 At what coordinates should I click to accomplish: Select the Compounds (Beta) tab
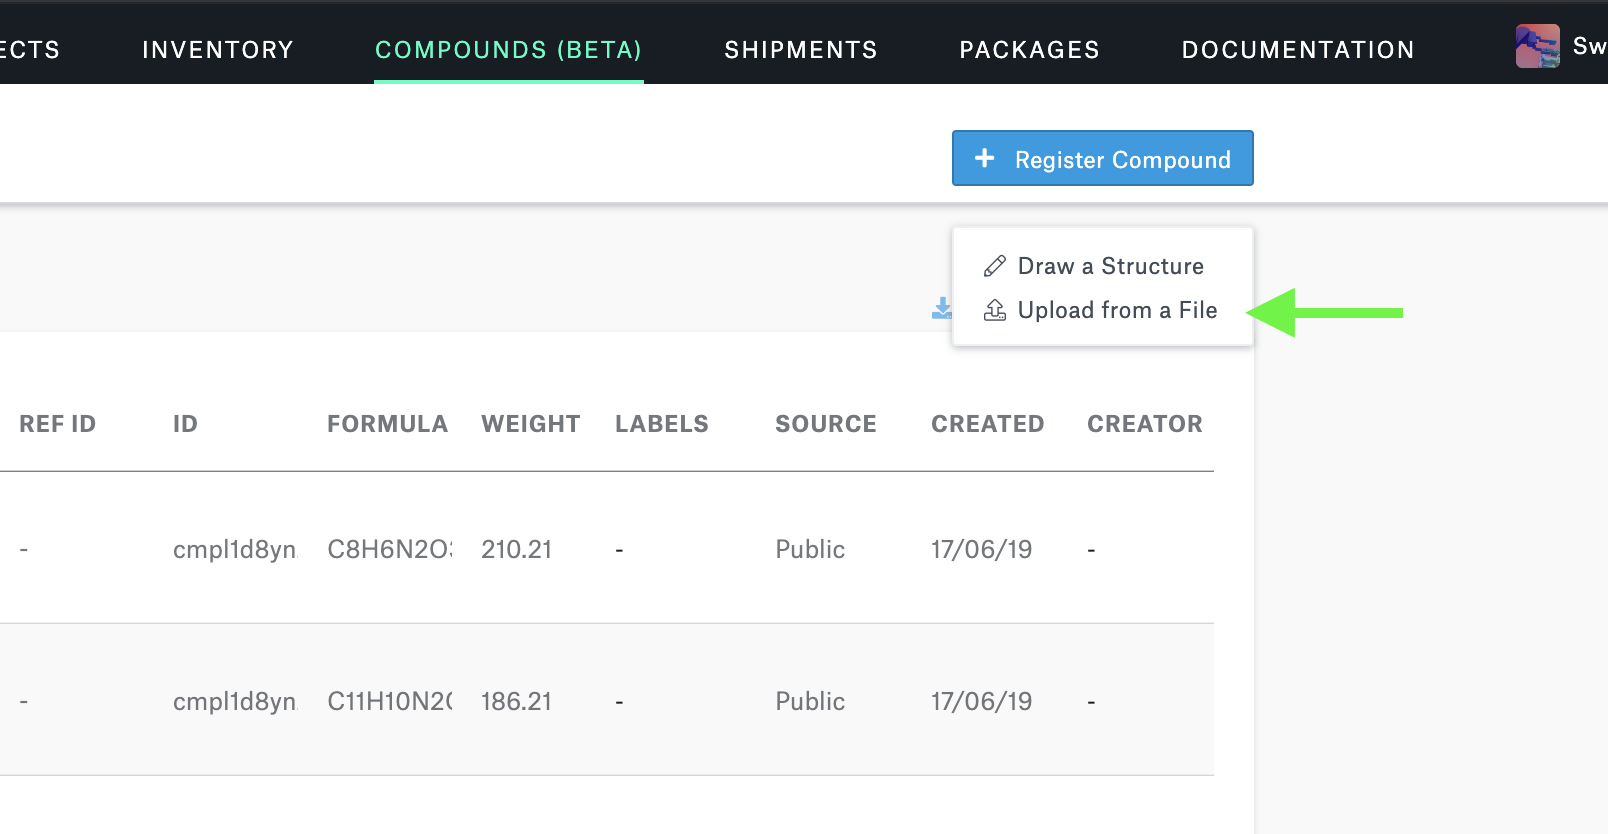[x=508, y=50]
